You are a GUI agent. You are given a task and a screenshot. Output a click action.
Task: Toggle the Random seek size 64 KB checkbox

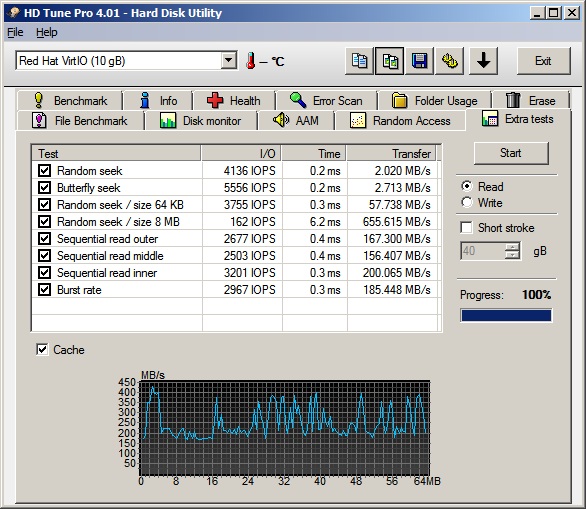[x=44, y=205]
